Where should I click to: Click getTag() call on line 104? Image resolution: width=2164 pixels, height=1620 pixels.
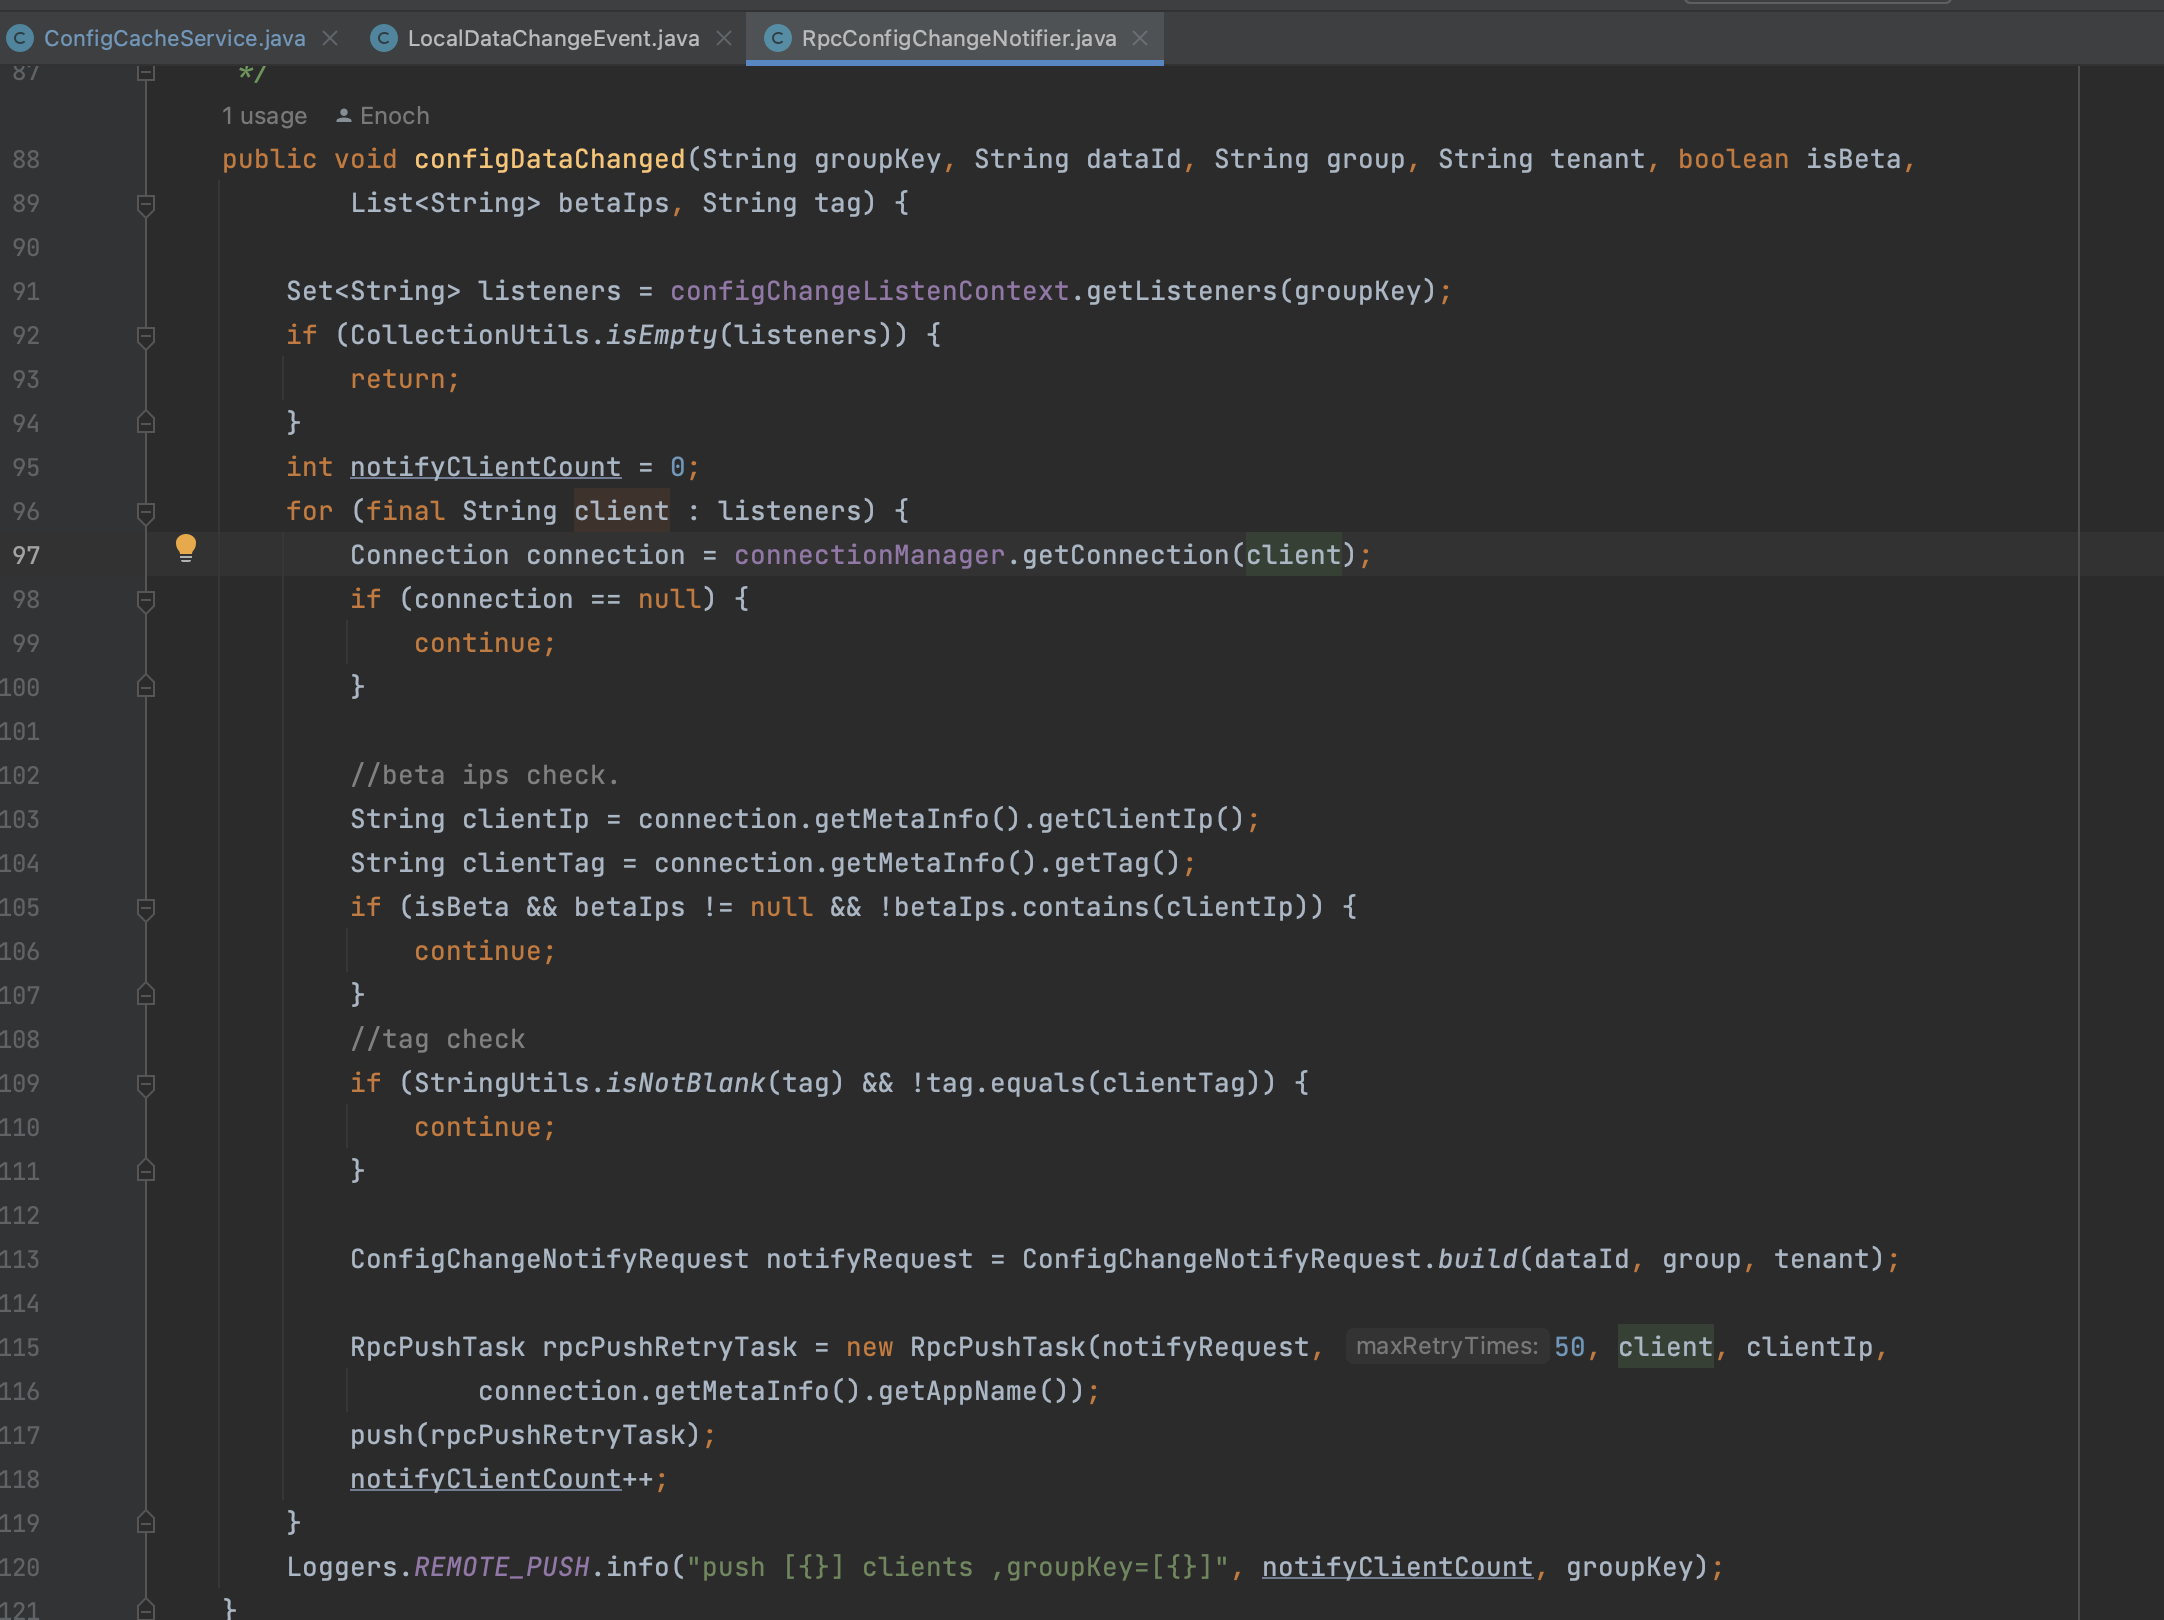[1117, 863]
